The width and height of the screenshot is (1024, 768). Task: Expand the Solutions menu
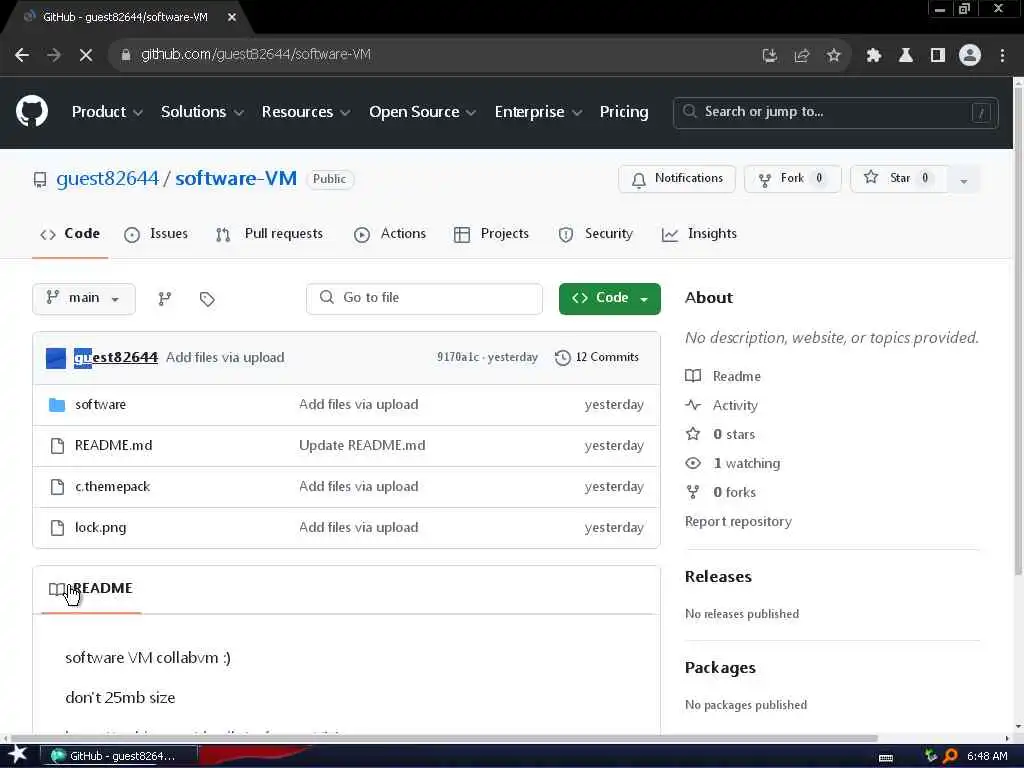coord(202,112)
